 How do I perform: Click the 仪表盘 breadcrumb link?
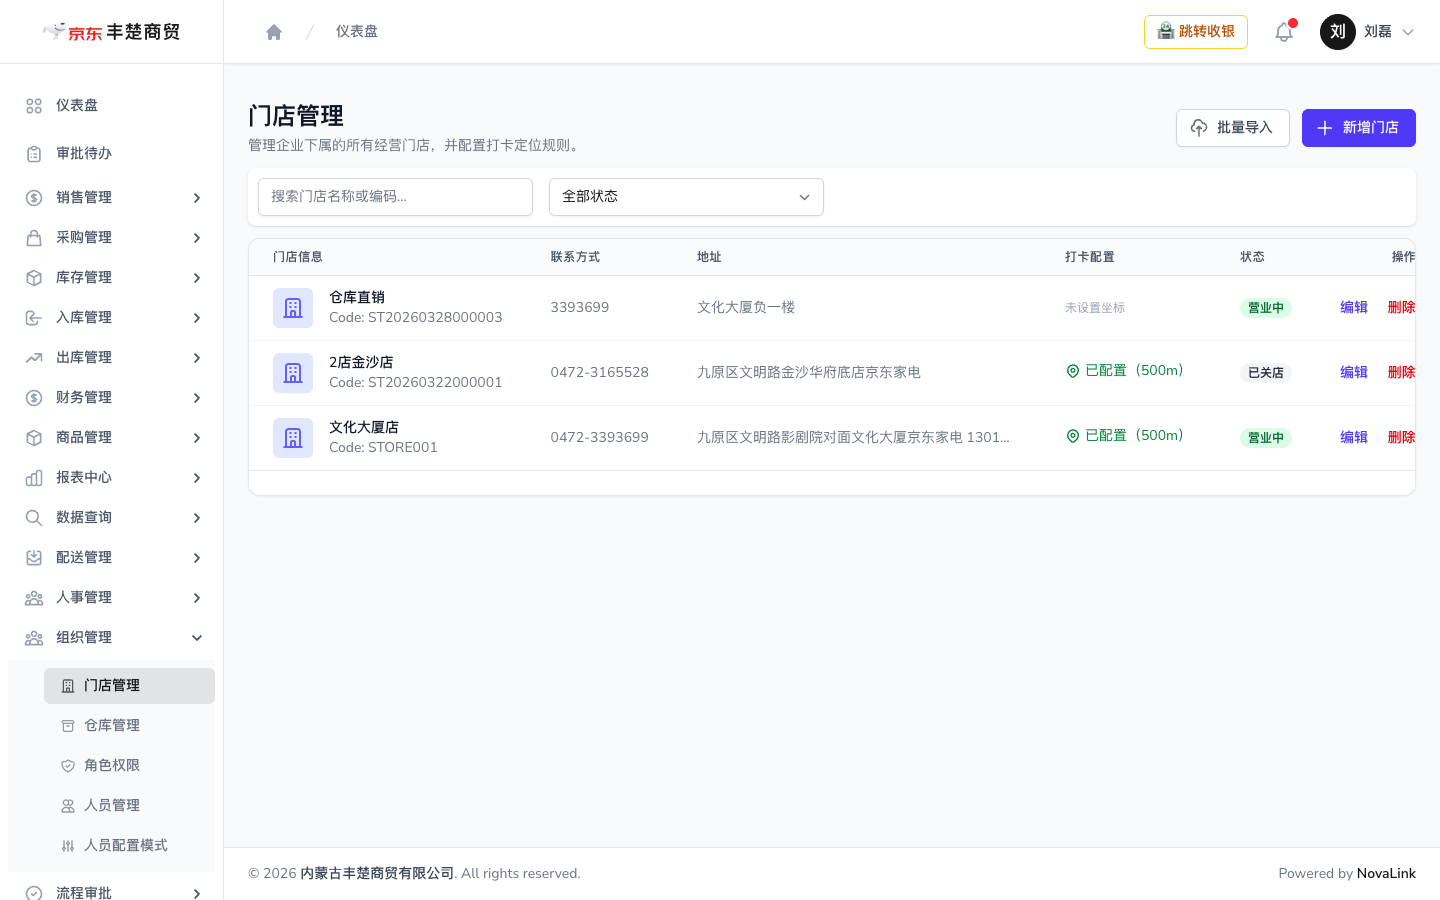[x=357, y=32]
